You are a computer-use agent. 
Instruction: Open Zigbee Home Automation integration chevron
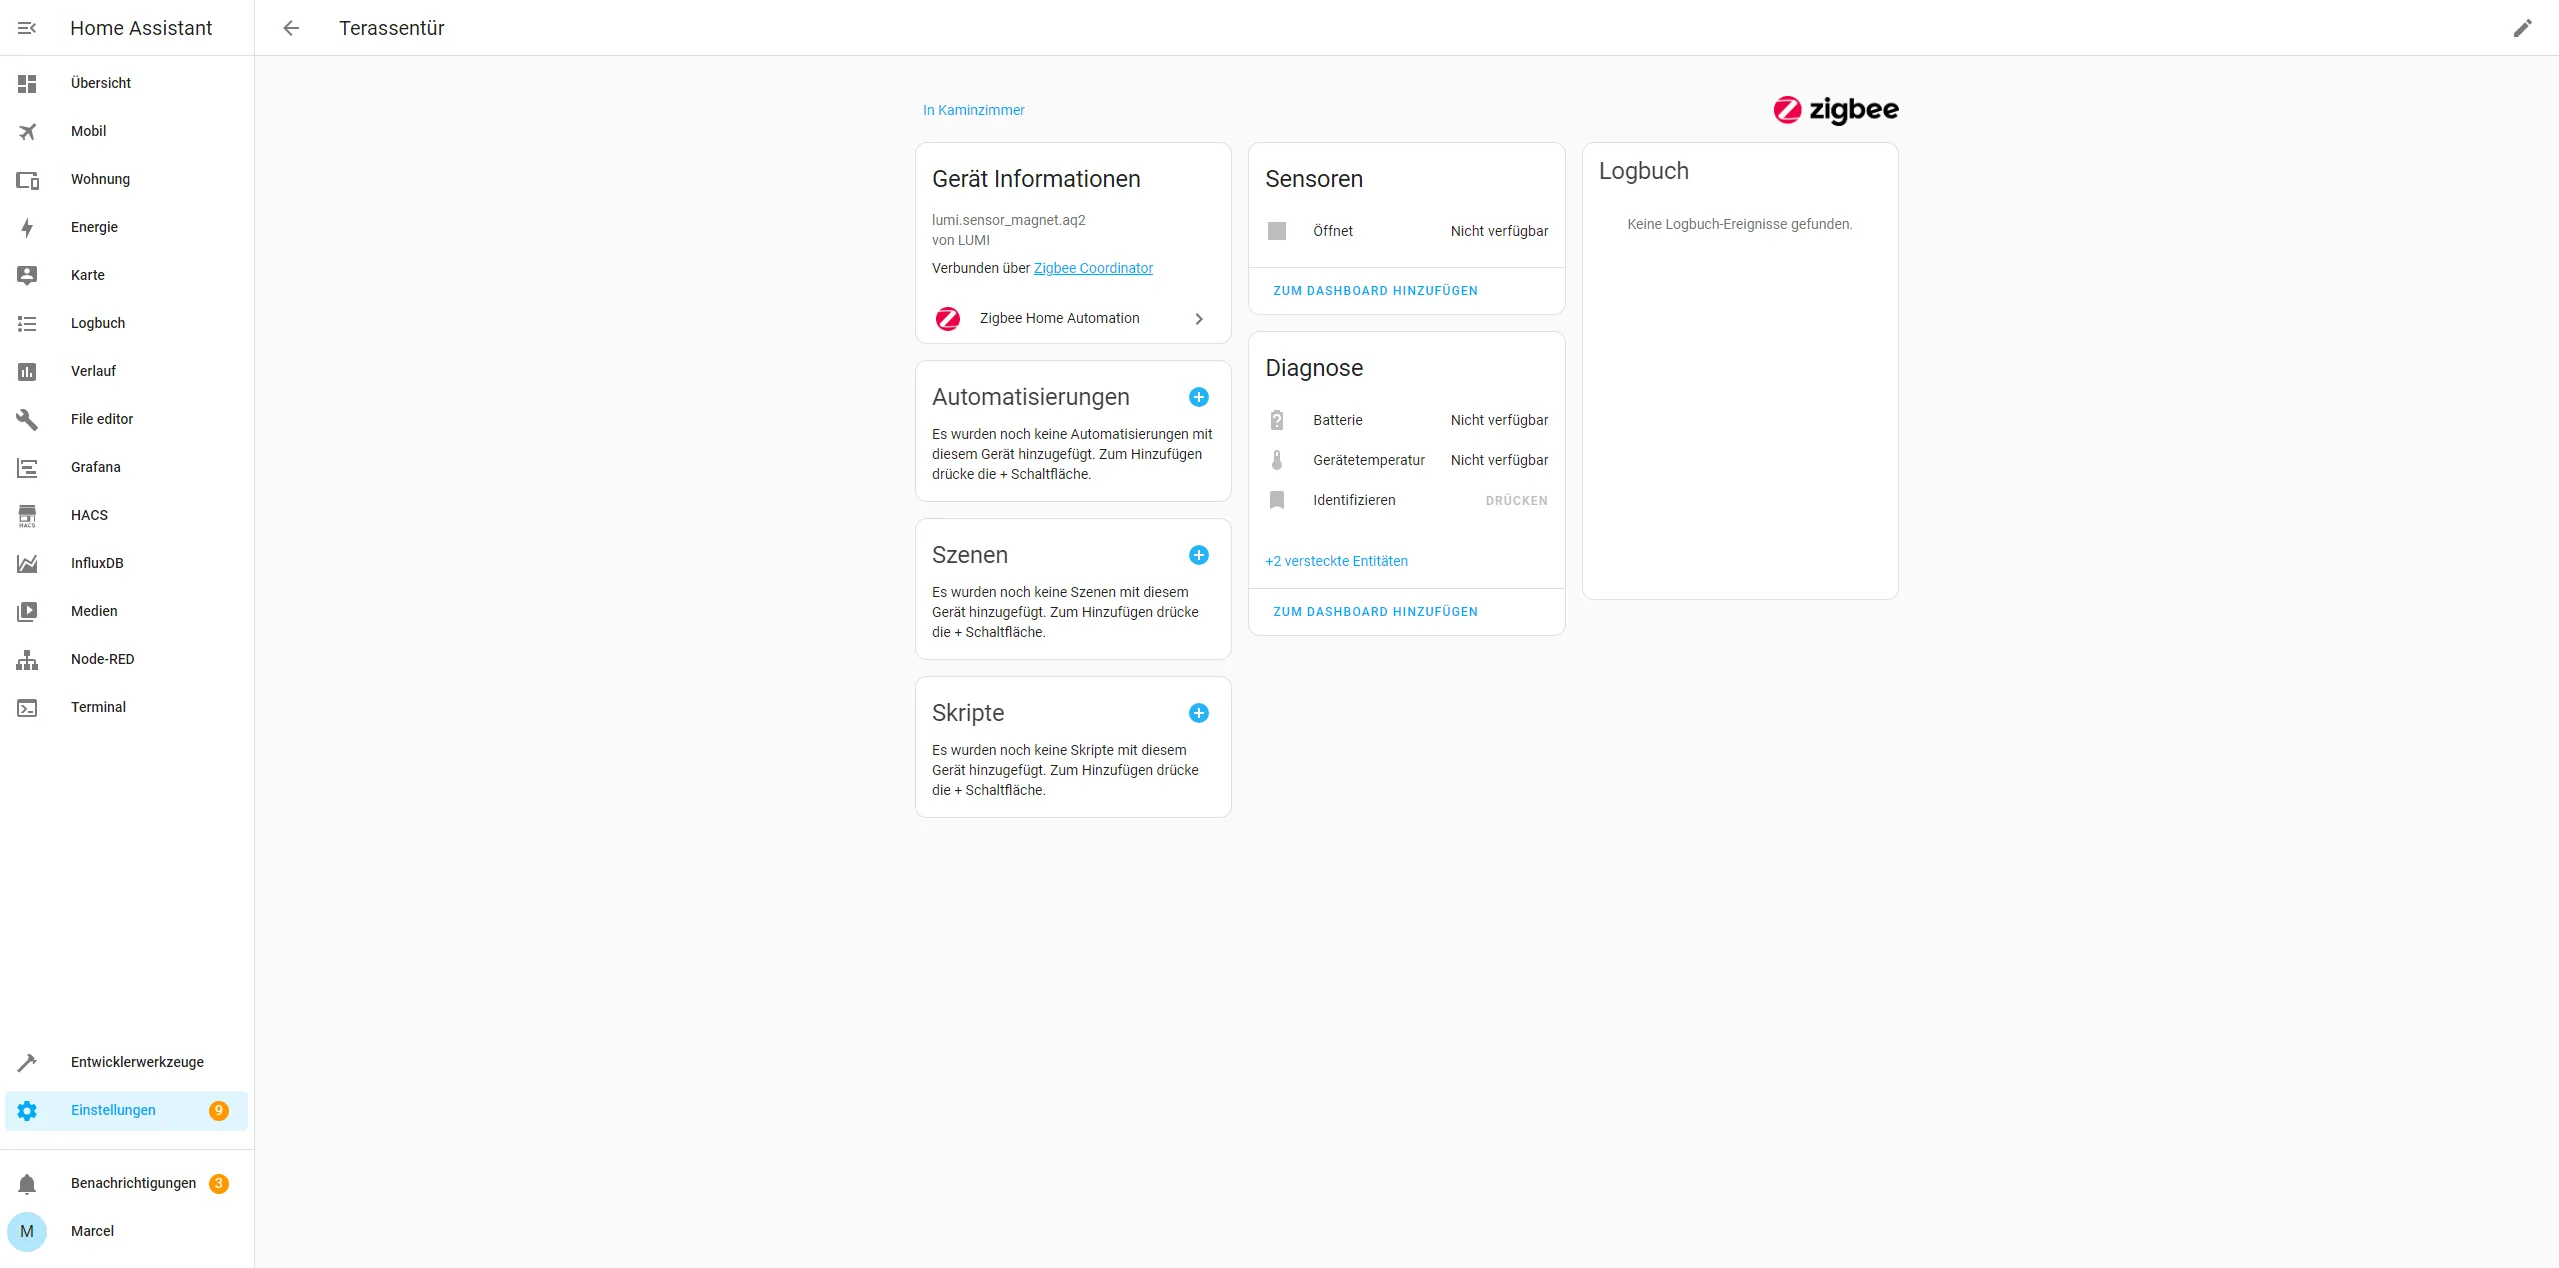coord(1198,319)
